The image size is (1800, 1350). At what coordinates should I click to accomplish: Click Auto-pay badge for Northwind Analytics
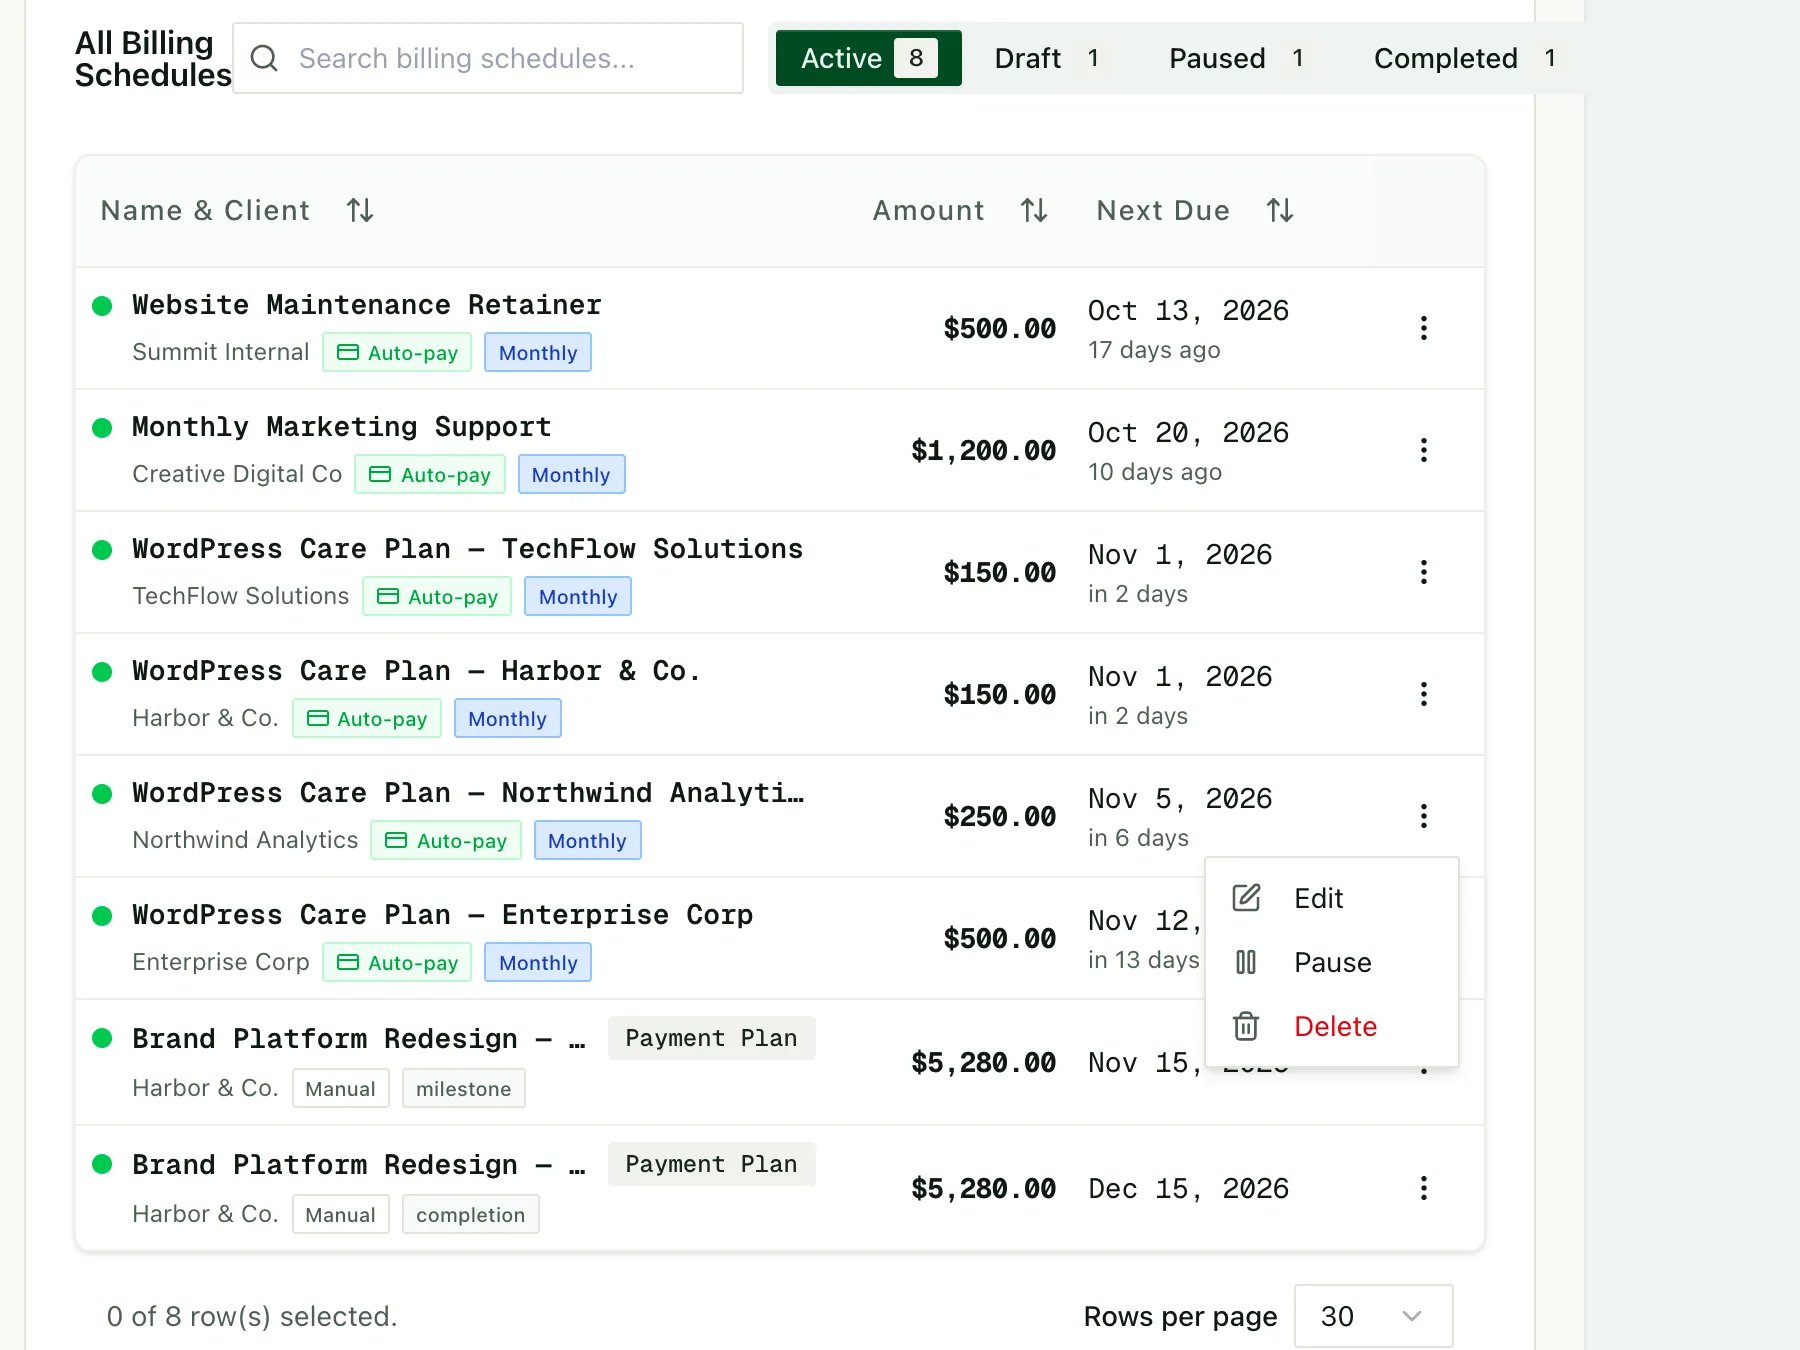pos(446,840)
